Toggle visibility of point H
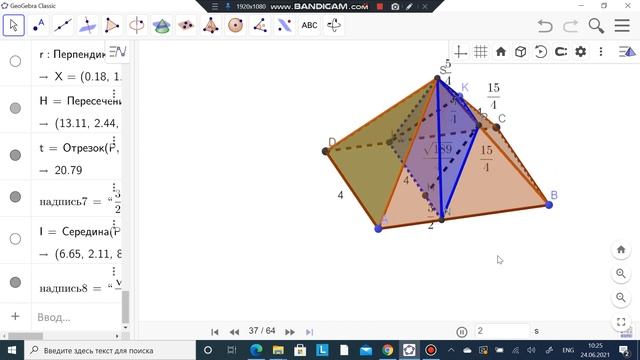The height and width of the screenshot is (360, 640). pyautogui.click(x=15, y=108)
